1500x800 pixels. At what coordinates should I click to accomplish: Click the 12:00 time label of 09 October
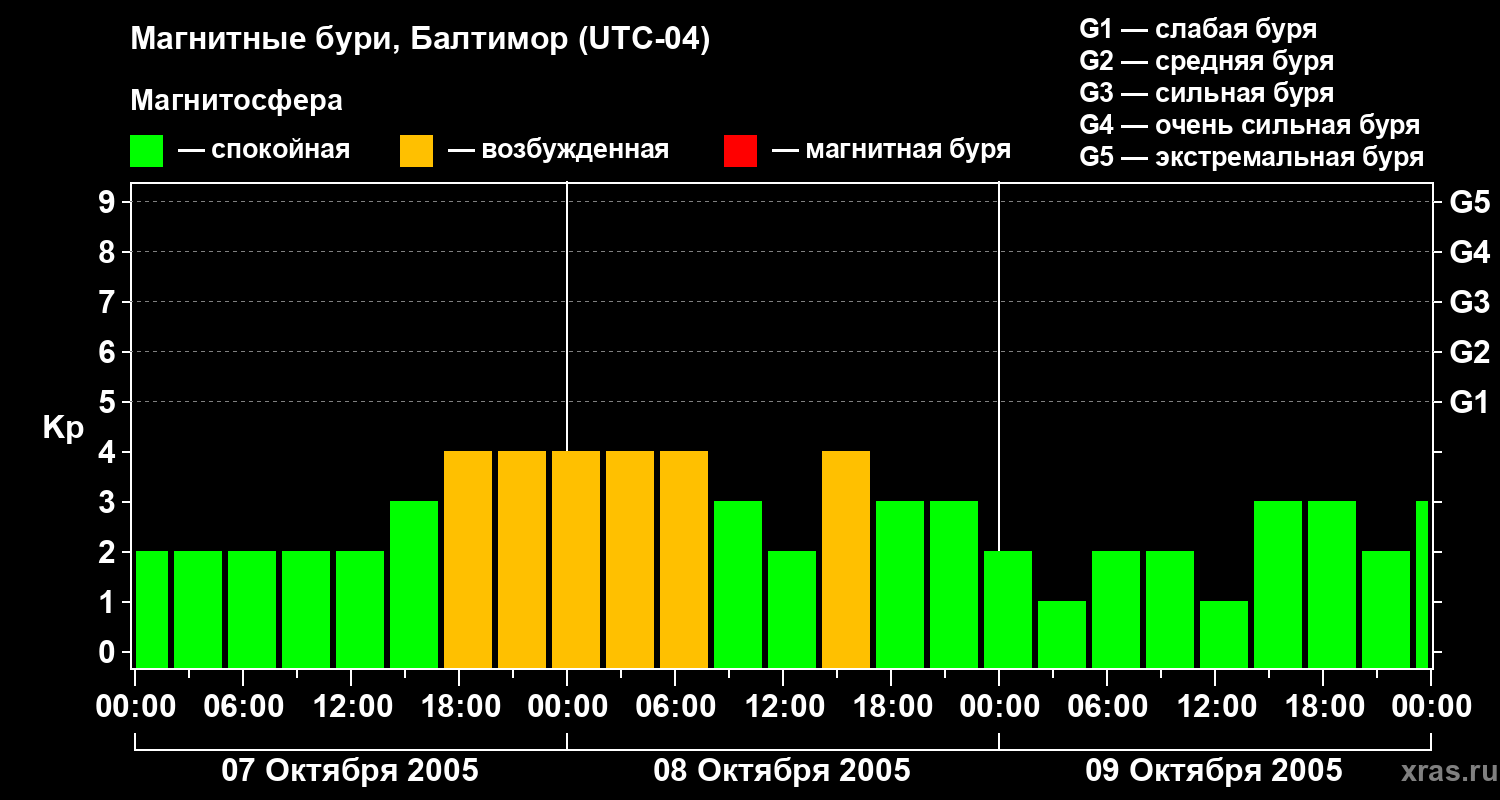1215,706
